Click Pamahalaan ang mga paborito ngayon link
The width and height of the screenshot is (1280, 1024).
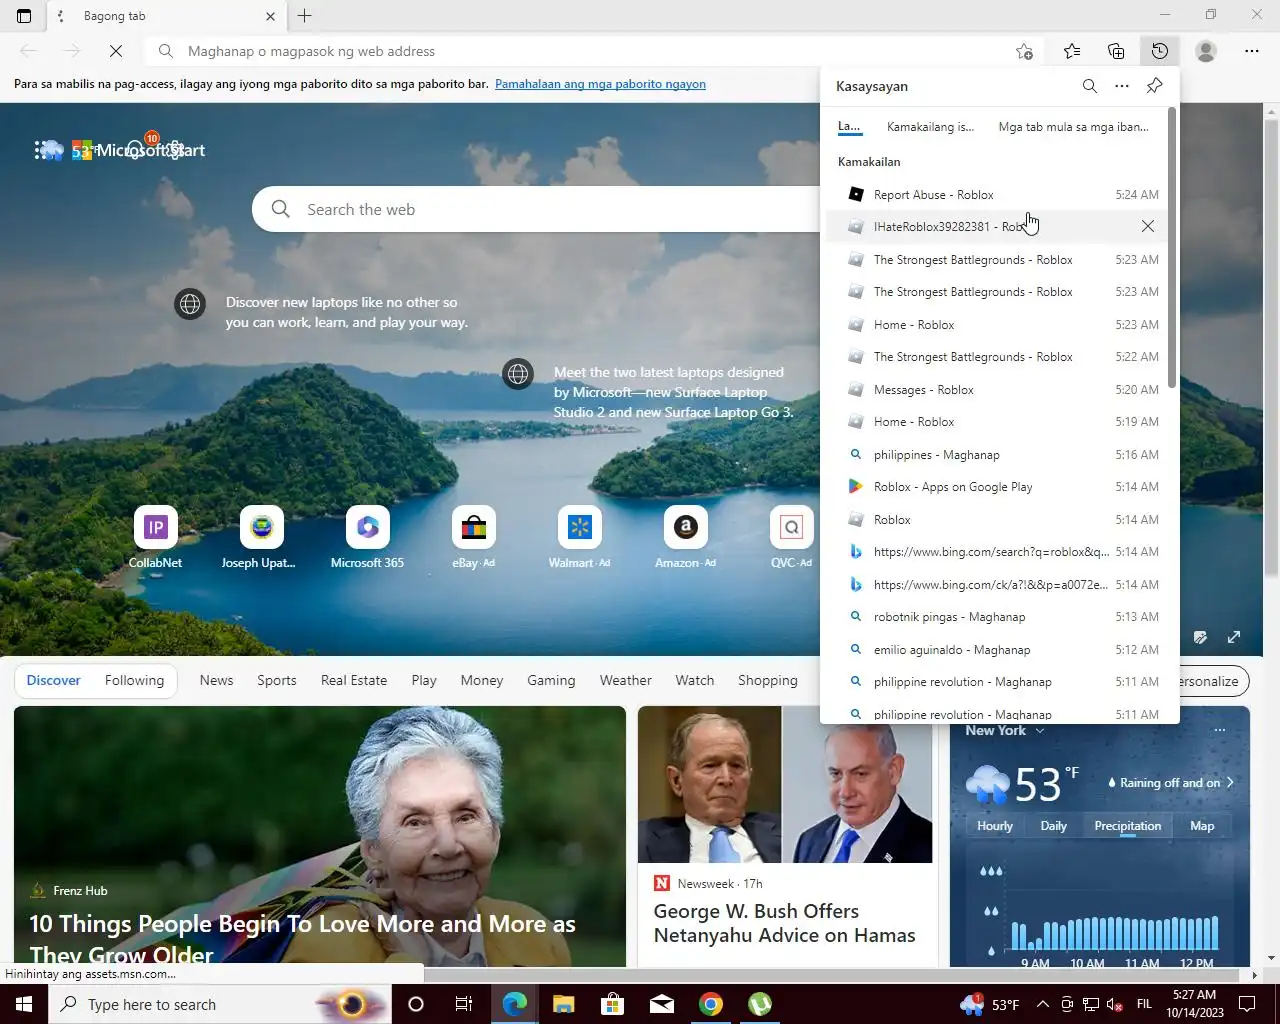(x=600, y=84)
